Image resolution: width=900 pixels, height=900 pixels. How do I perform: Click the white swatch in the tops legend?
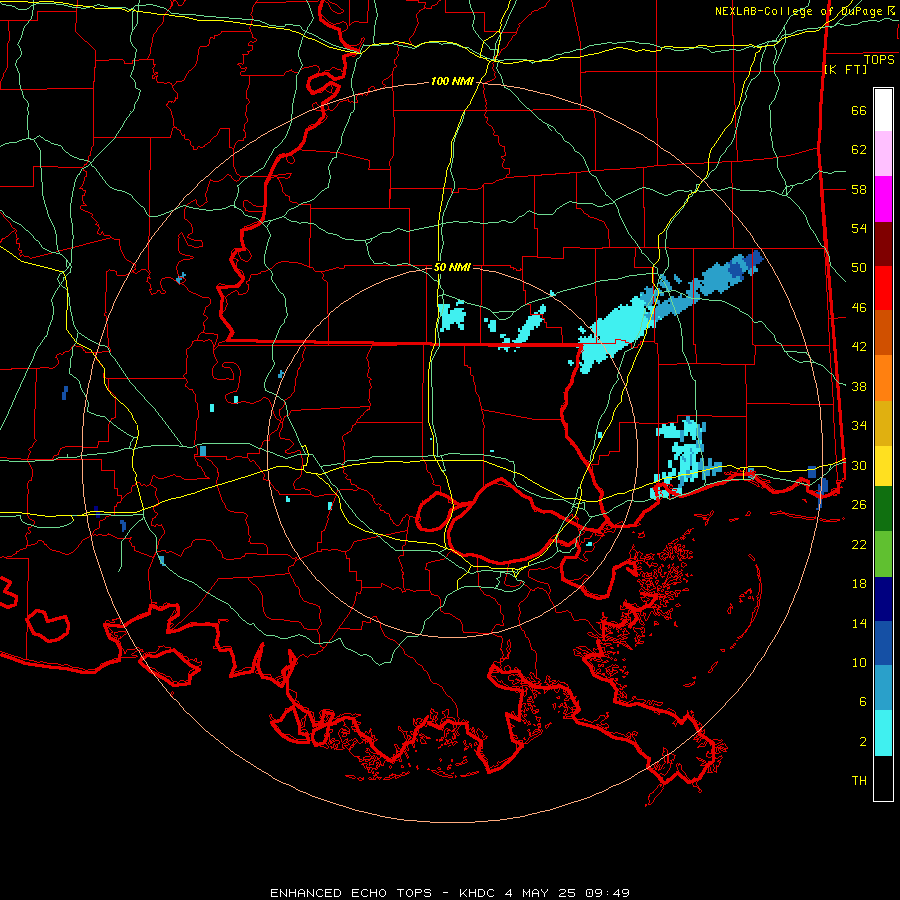(x=883, y=110)
